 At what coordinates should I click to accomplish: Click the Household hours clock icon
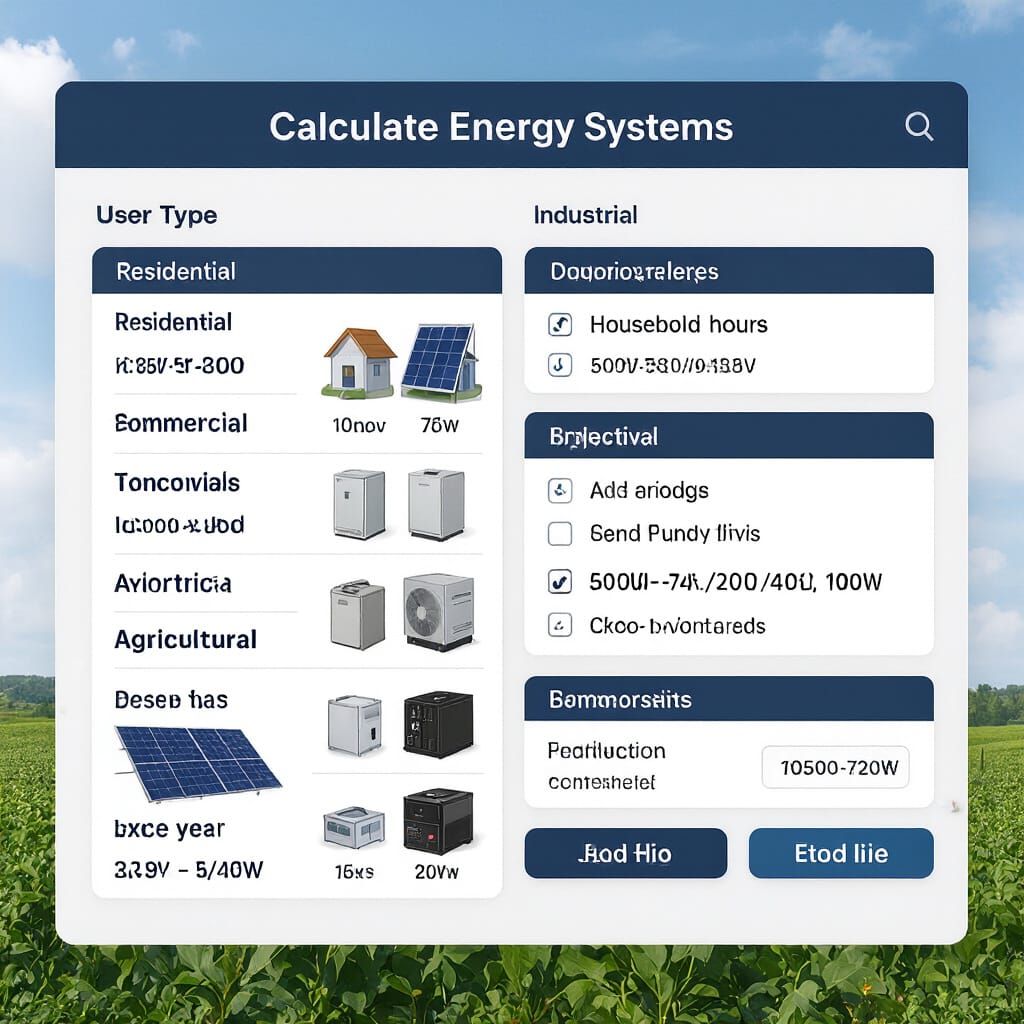(x=560, y=324)
